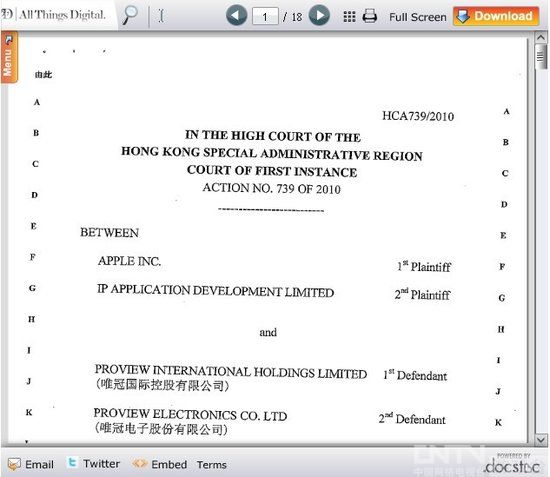Click 'IN THE HIGH COURT OF THE' heading
Viewport: 550px width, 477px height.
coord(273,136)
